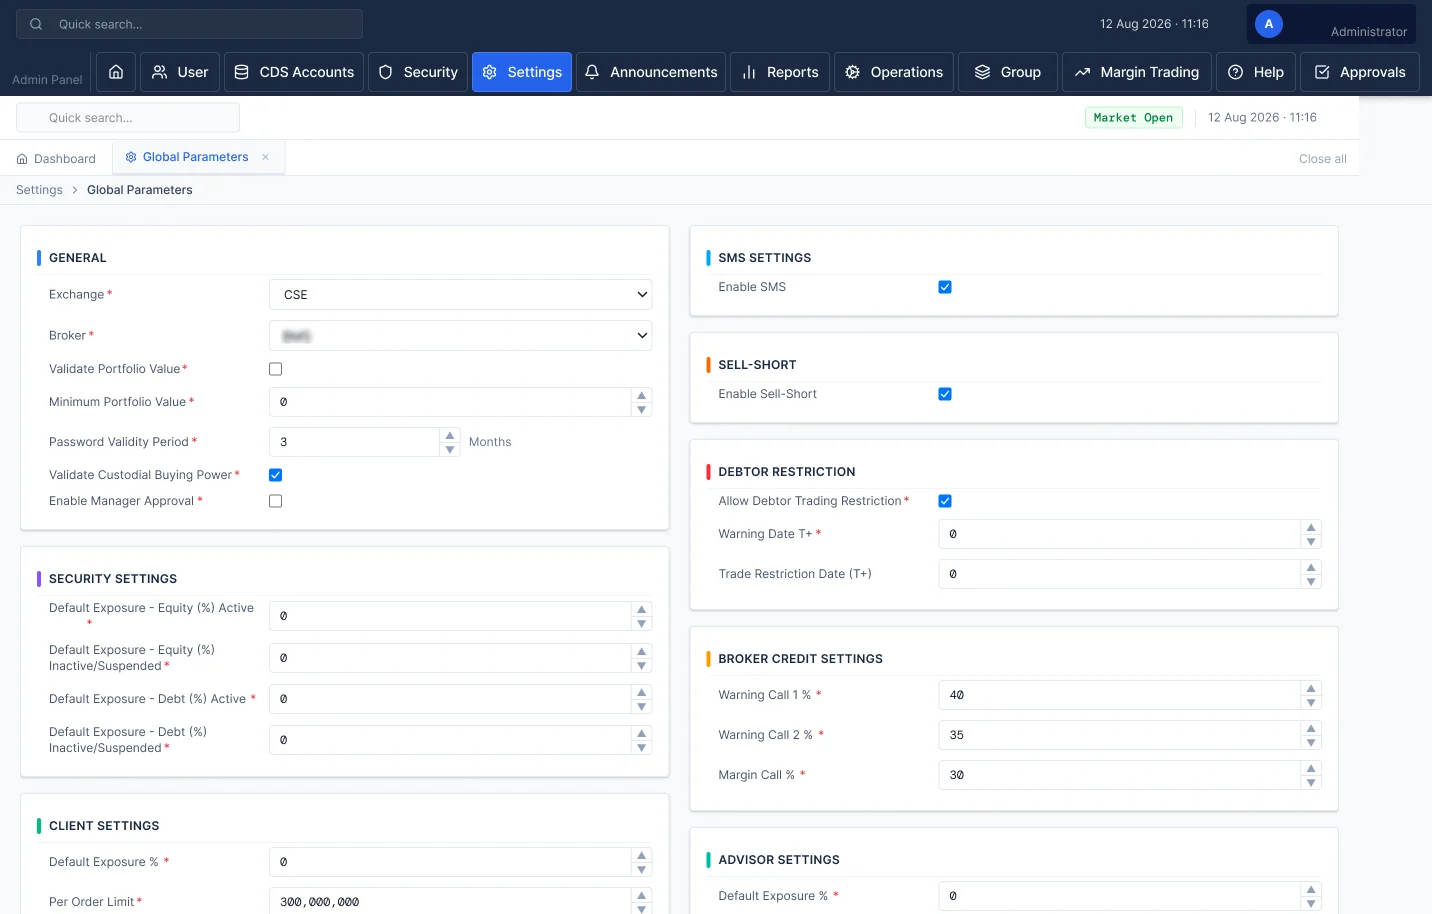Click the Close all link

(x=1322, y=159)
